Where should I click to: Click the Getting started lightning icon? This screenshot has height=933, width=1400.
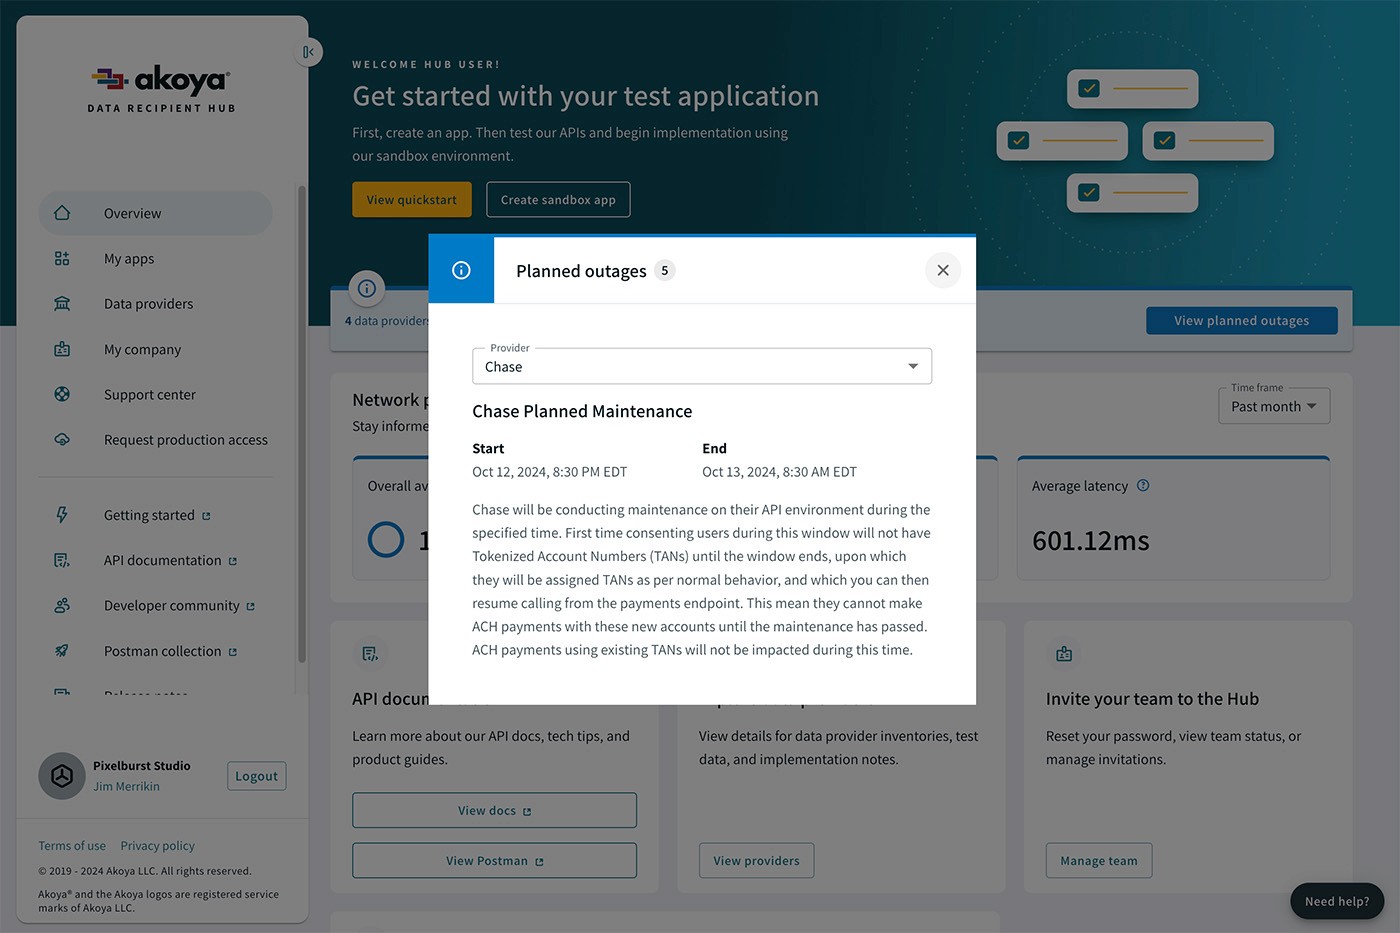click(62, 515)
